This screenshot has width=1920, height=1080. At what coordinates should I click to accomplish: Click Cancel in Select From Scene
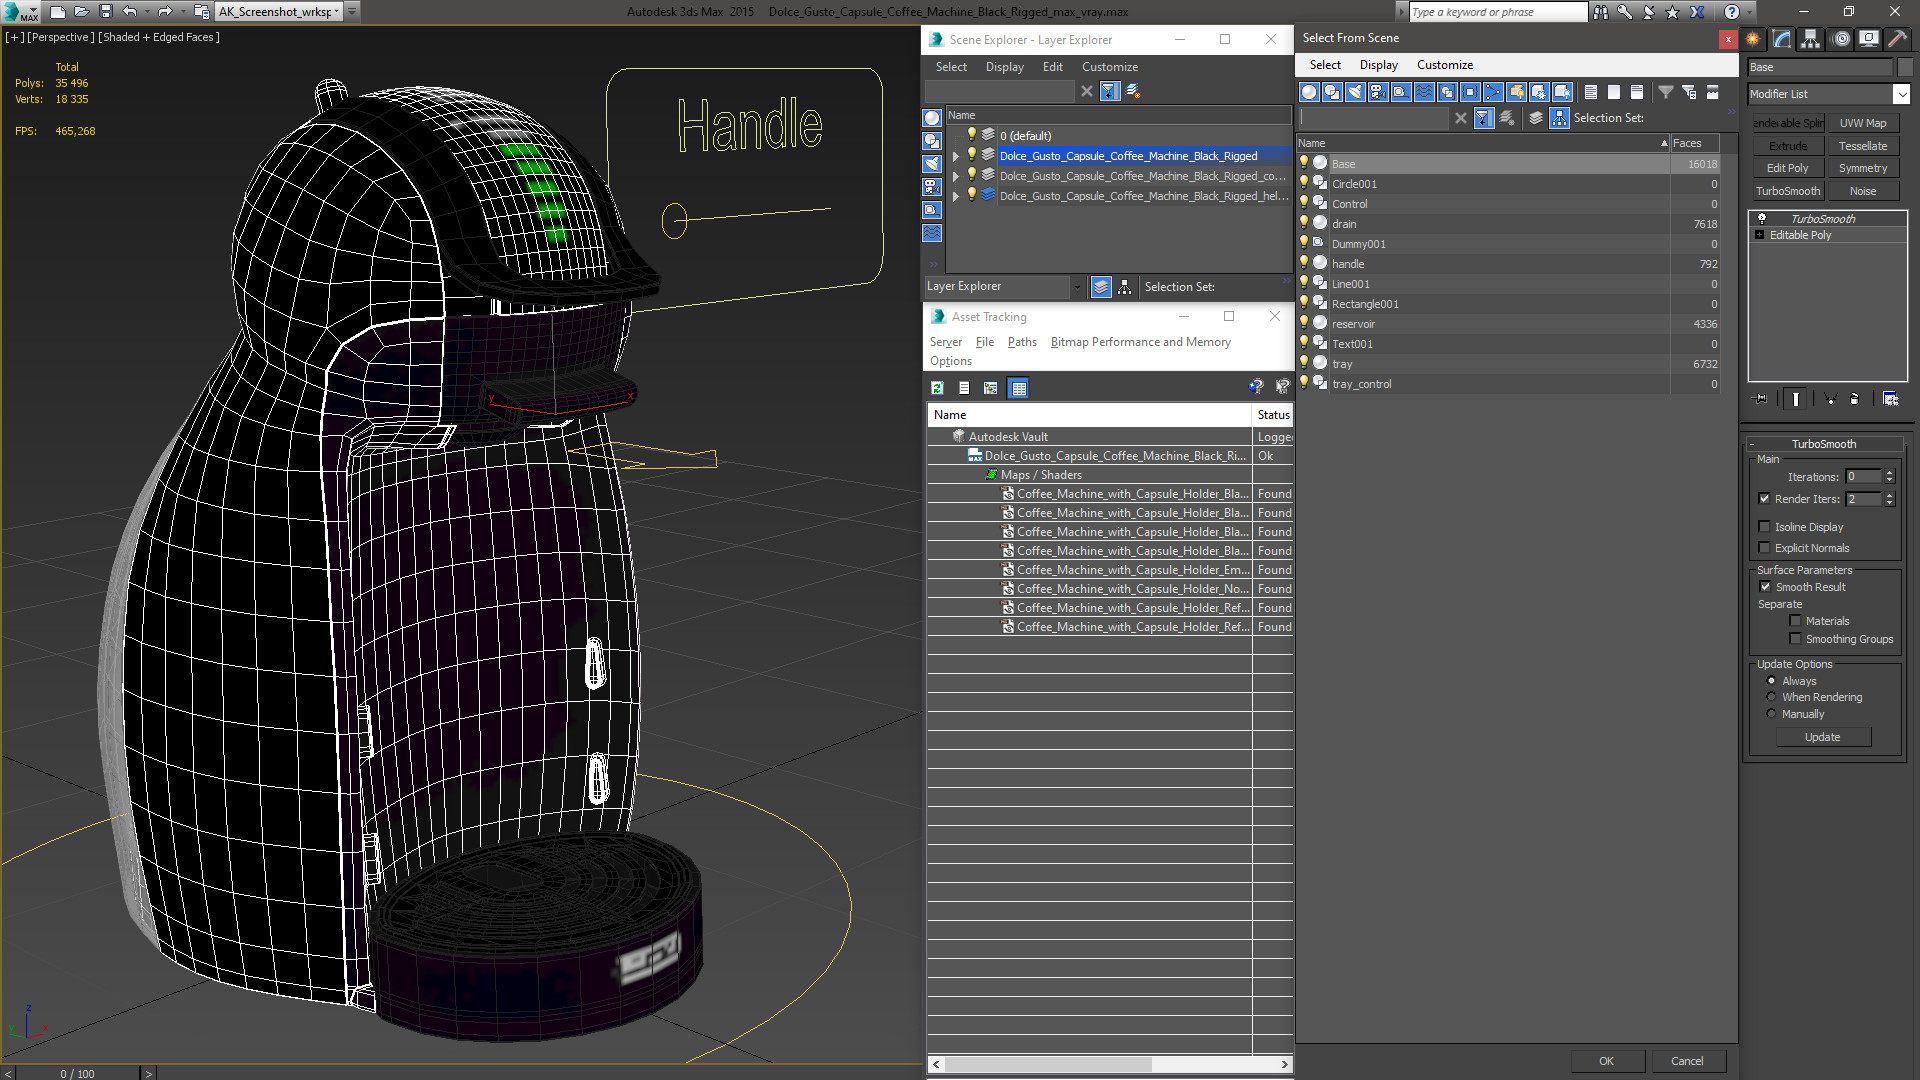pos(1687,1061)
